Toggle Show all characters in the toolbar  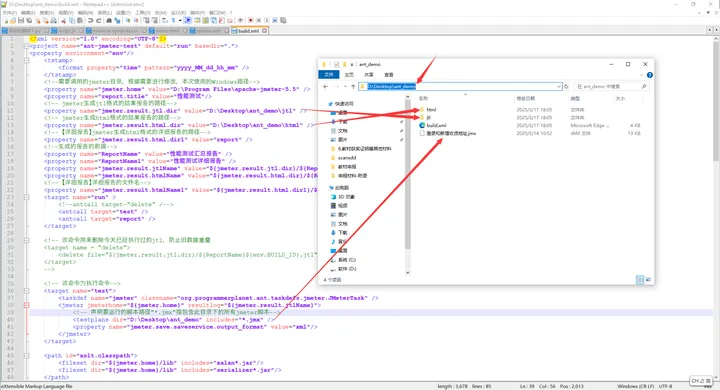(x=173, y=21)
